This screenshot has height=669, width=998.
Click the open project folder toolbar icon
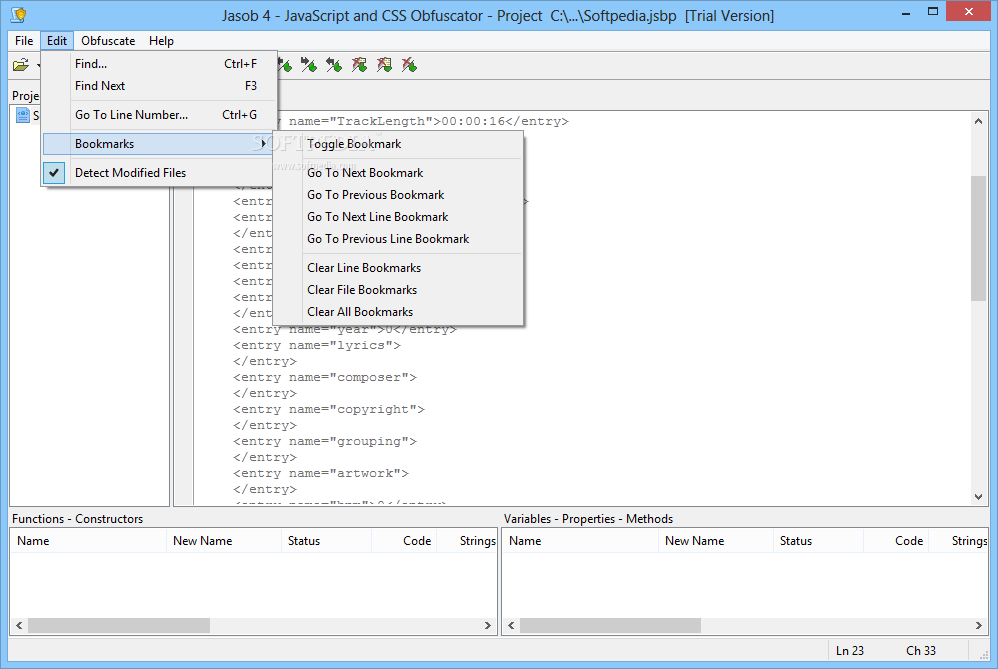tap(21, 65)
